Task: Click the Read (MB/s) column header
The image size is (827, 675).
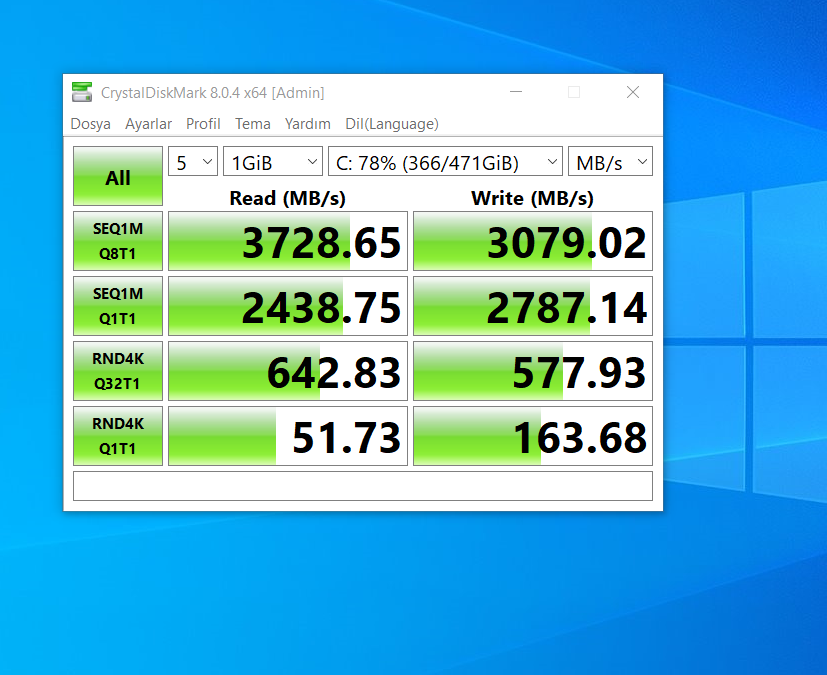Action: (x=287, y=198)
